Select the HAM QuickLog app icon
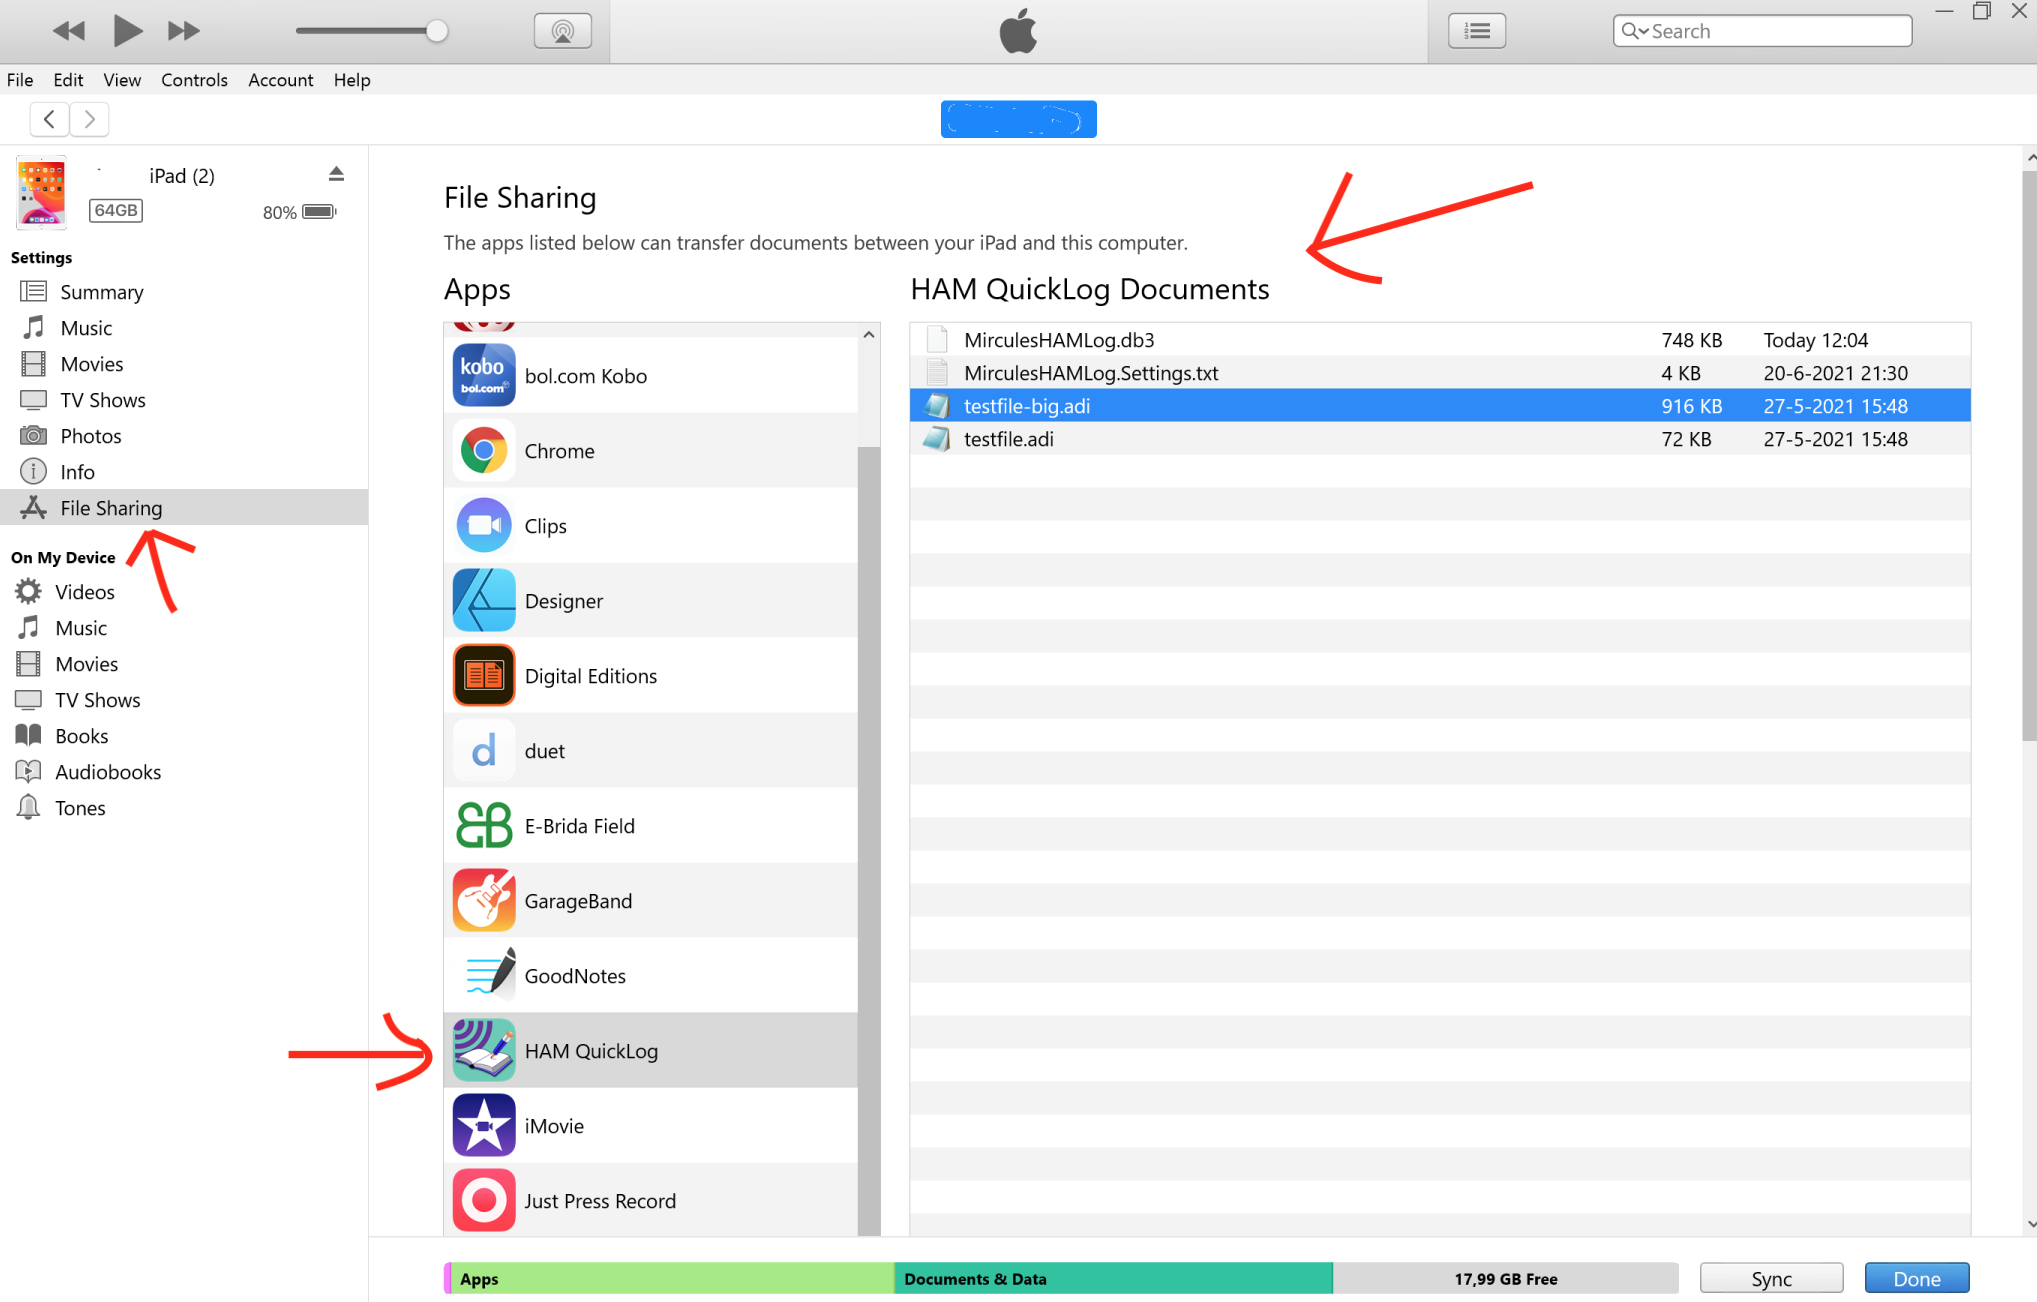The image size is (2037, 1302). 483,1050
